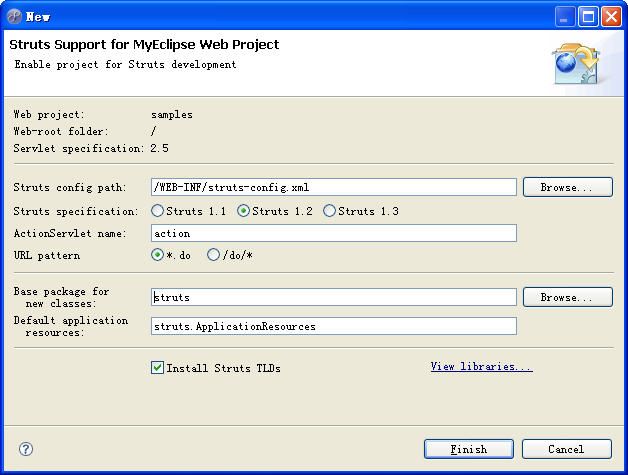This screenshot has width=628, height=475.
Task: Click the ActionServlet name field
Action: coord(334,233)
